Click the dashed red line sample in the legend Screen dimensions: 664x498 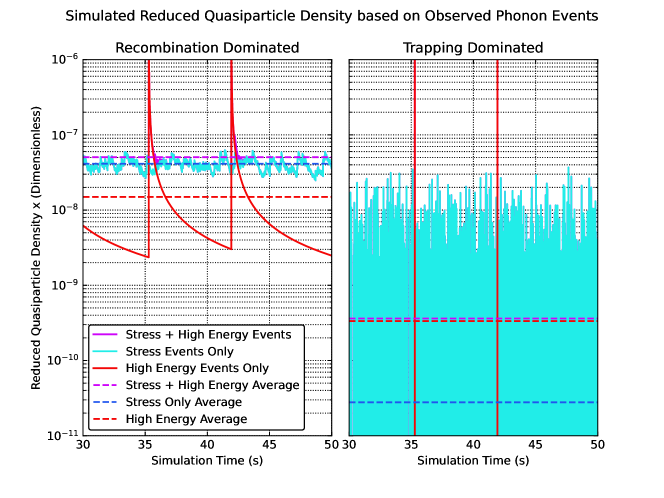pyautogui.click(x=105, y=419)
